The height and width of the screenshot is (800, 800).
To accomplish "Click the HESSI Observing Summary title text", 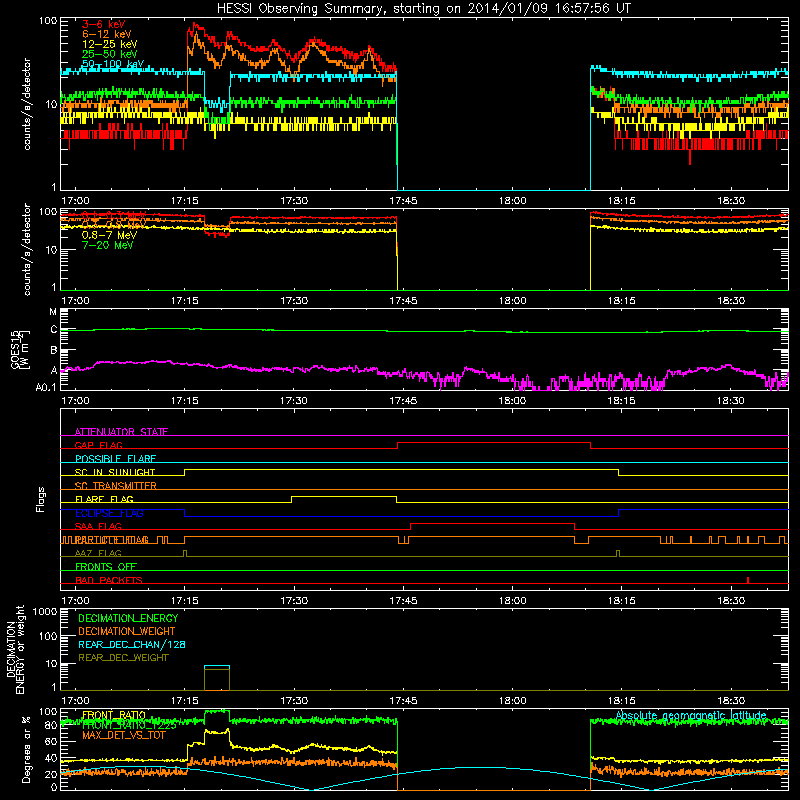I will click(423, 9).
